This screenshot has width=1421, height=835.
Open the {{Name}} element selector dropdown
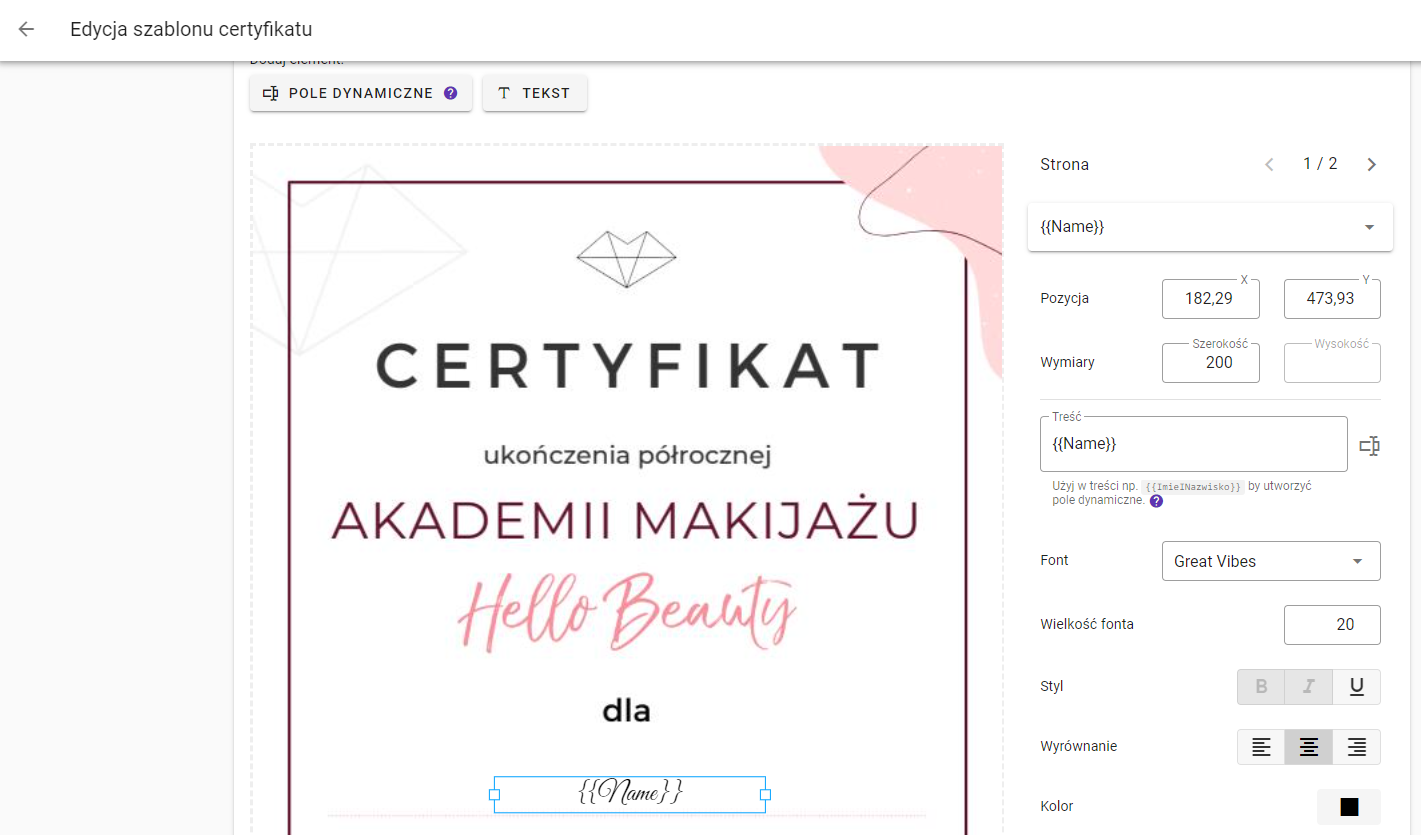[1210, 227]
